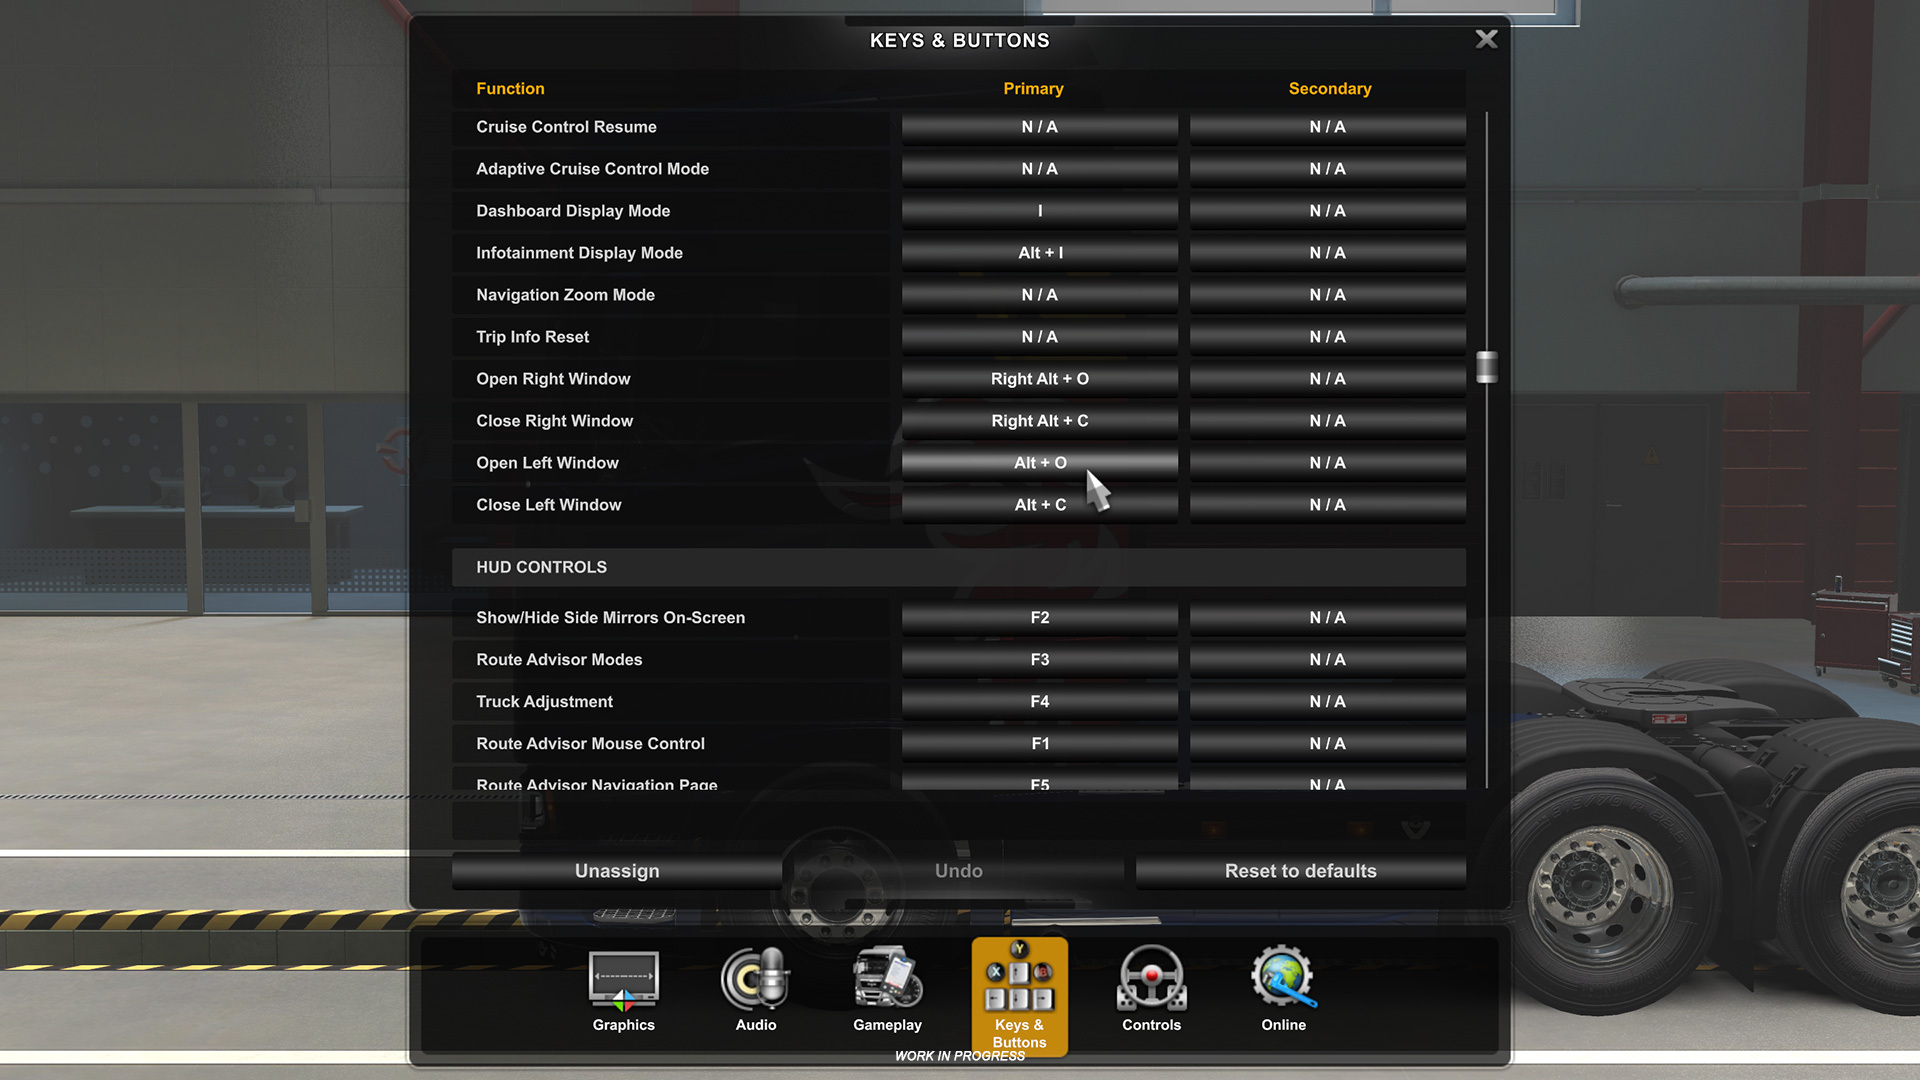The width and height of the screenshot is (1920, 1080).
Task: Toggle Show/Hide Side Mirrors On-Screen F2 key
Action: pos(1039,617)
